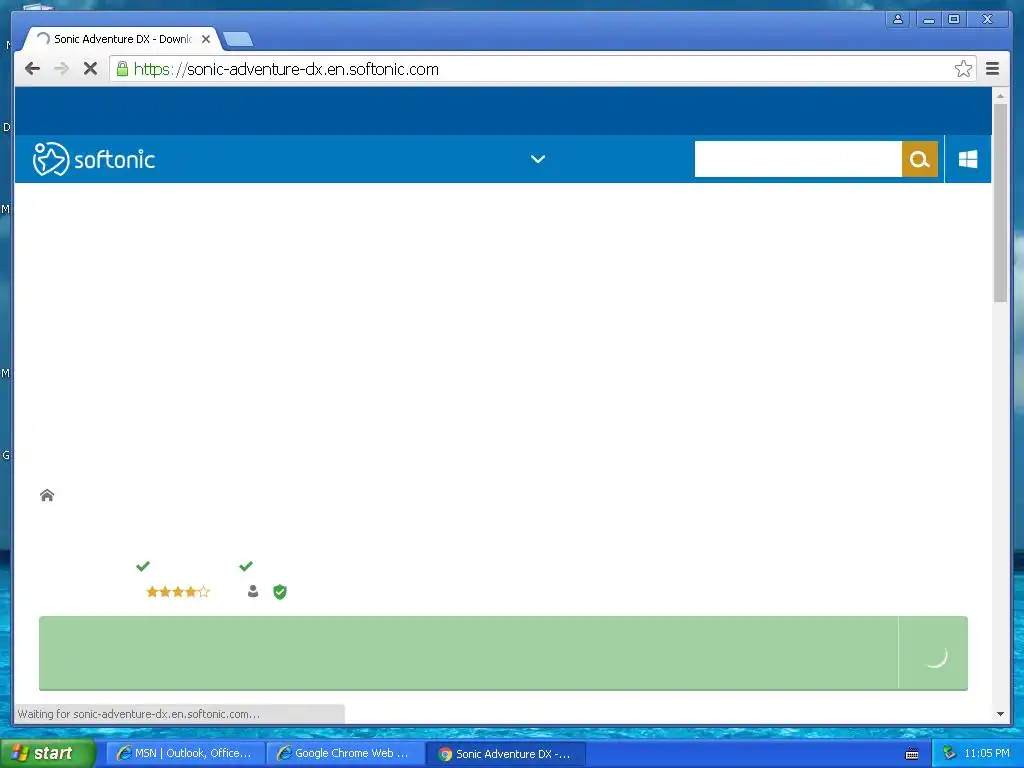Viewport: 1024px width, 768px height.
Task: Click the green security shield badge
Action: click(x=280, y=592)
